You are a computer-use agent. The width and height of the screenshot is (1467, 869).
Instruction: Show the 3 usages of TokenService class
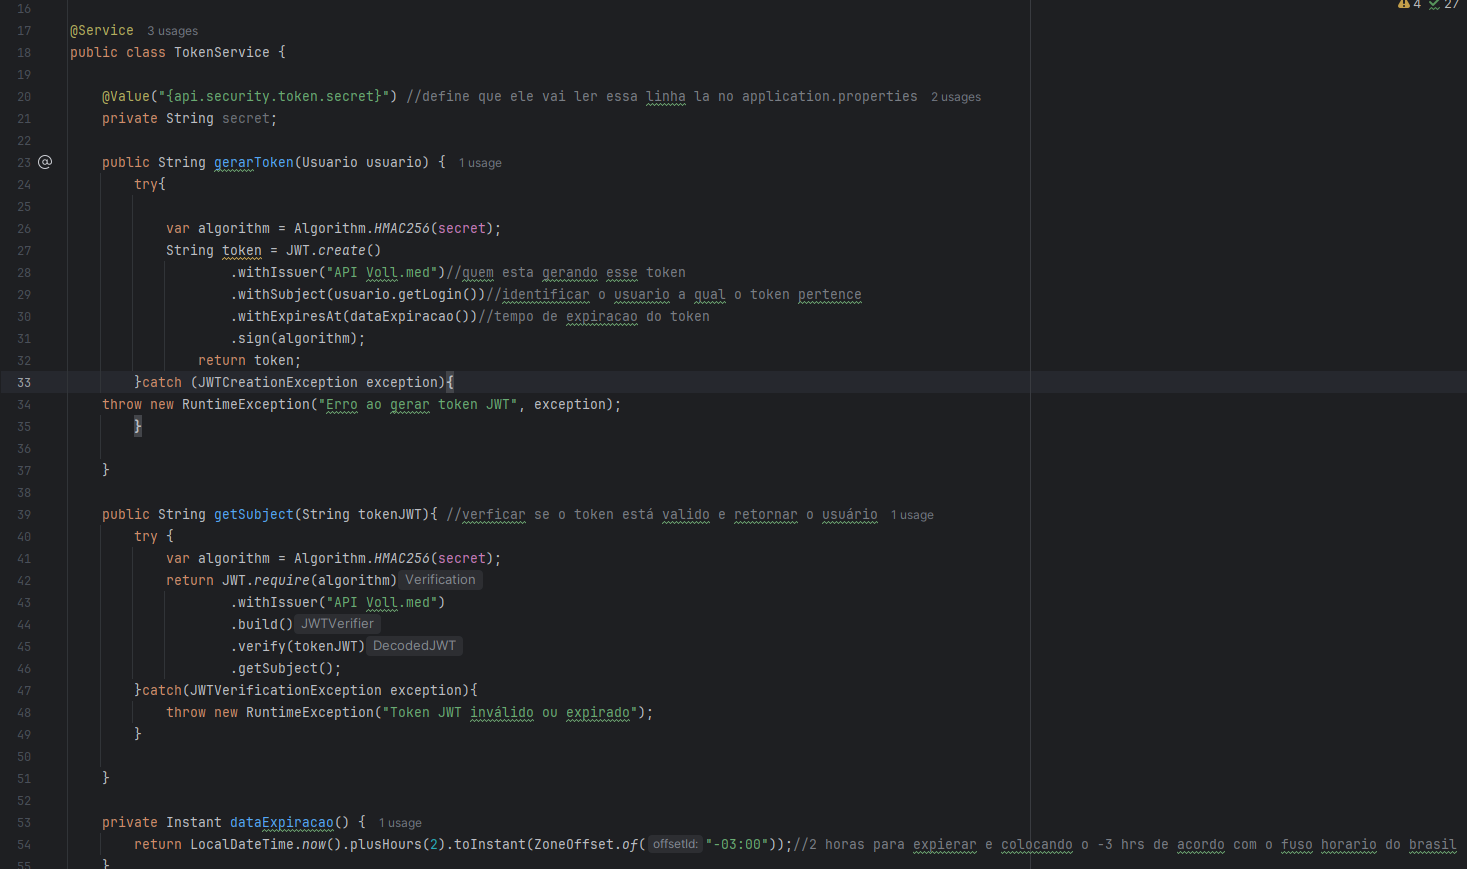172,31
